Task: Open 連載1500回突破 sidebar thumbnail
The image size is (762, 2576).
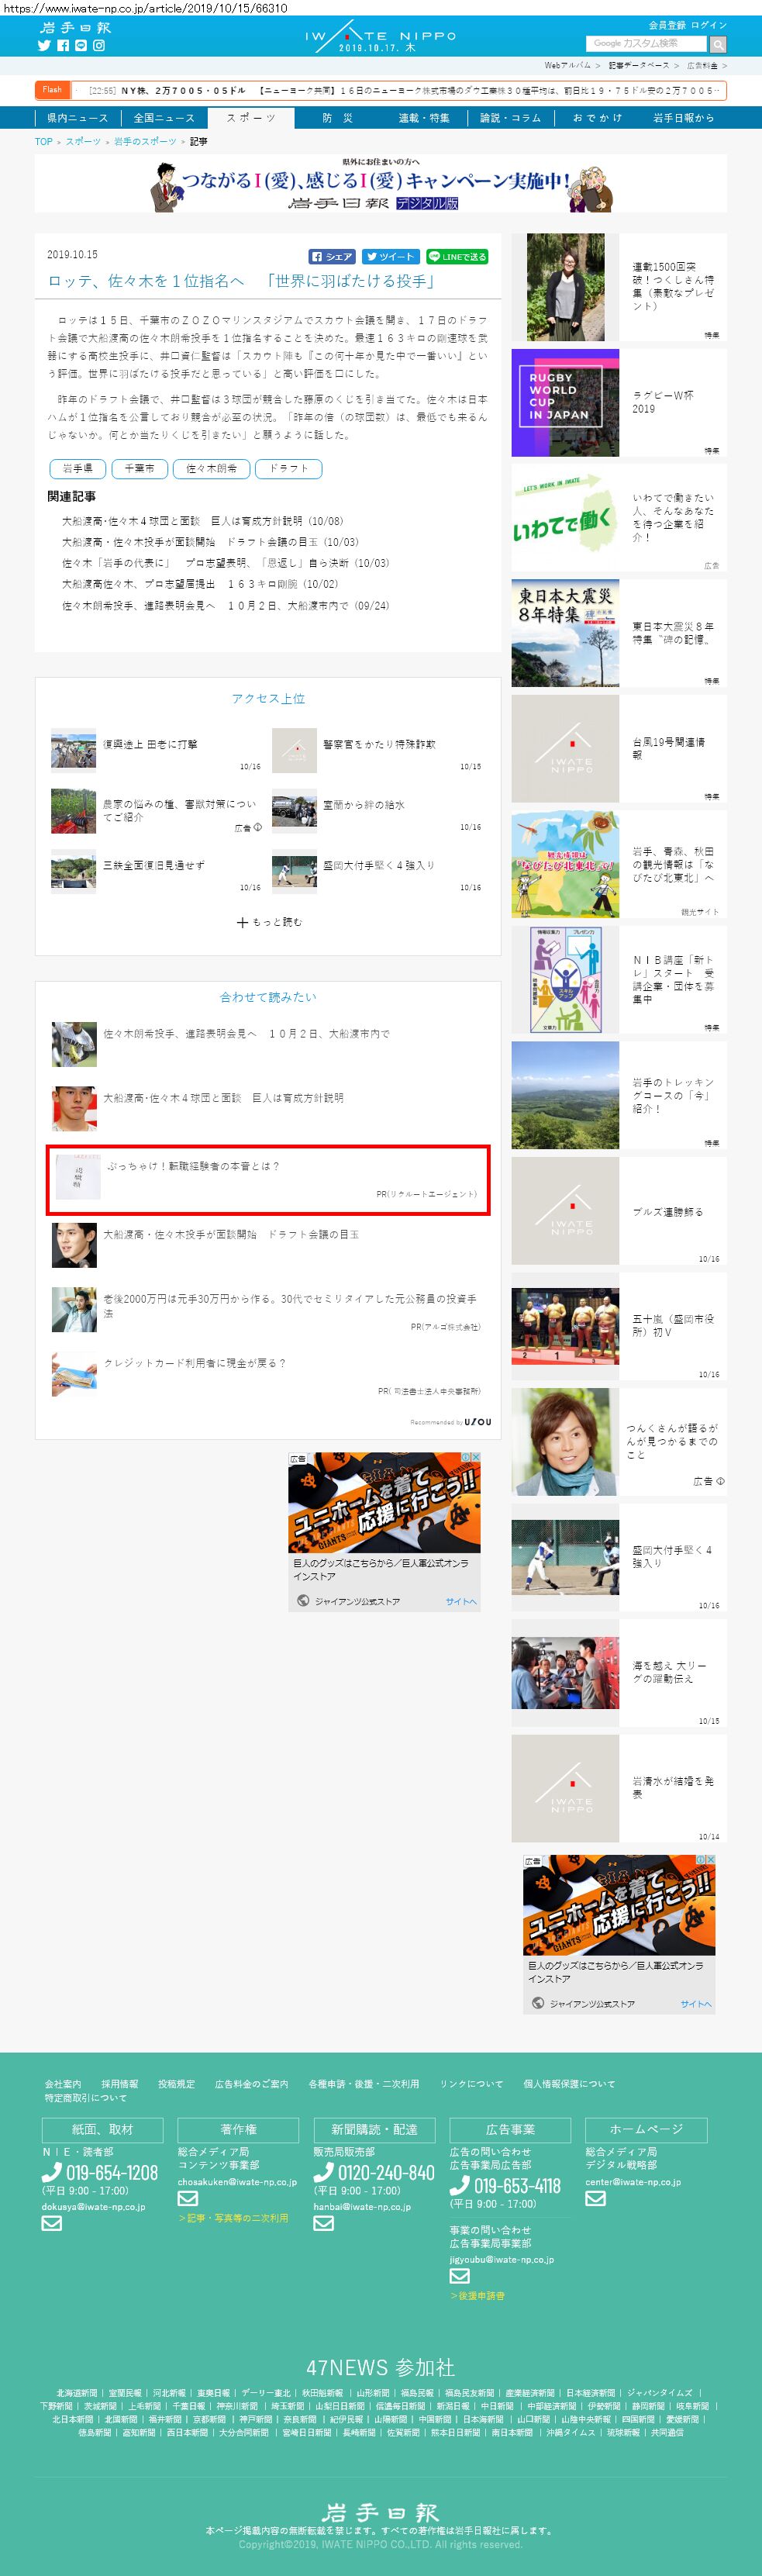Action: coord(565,288)
